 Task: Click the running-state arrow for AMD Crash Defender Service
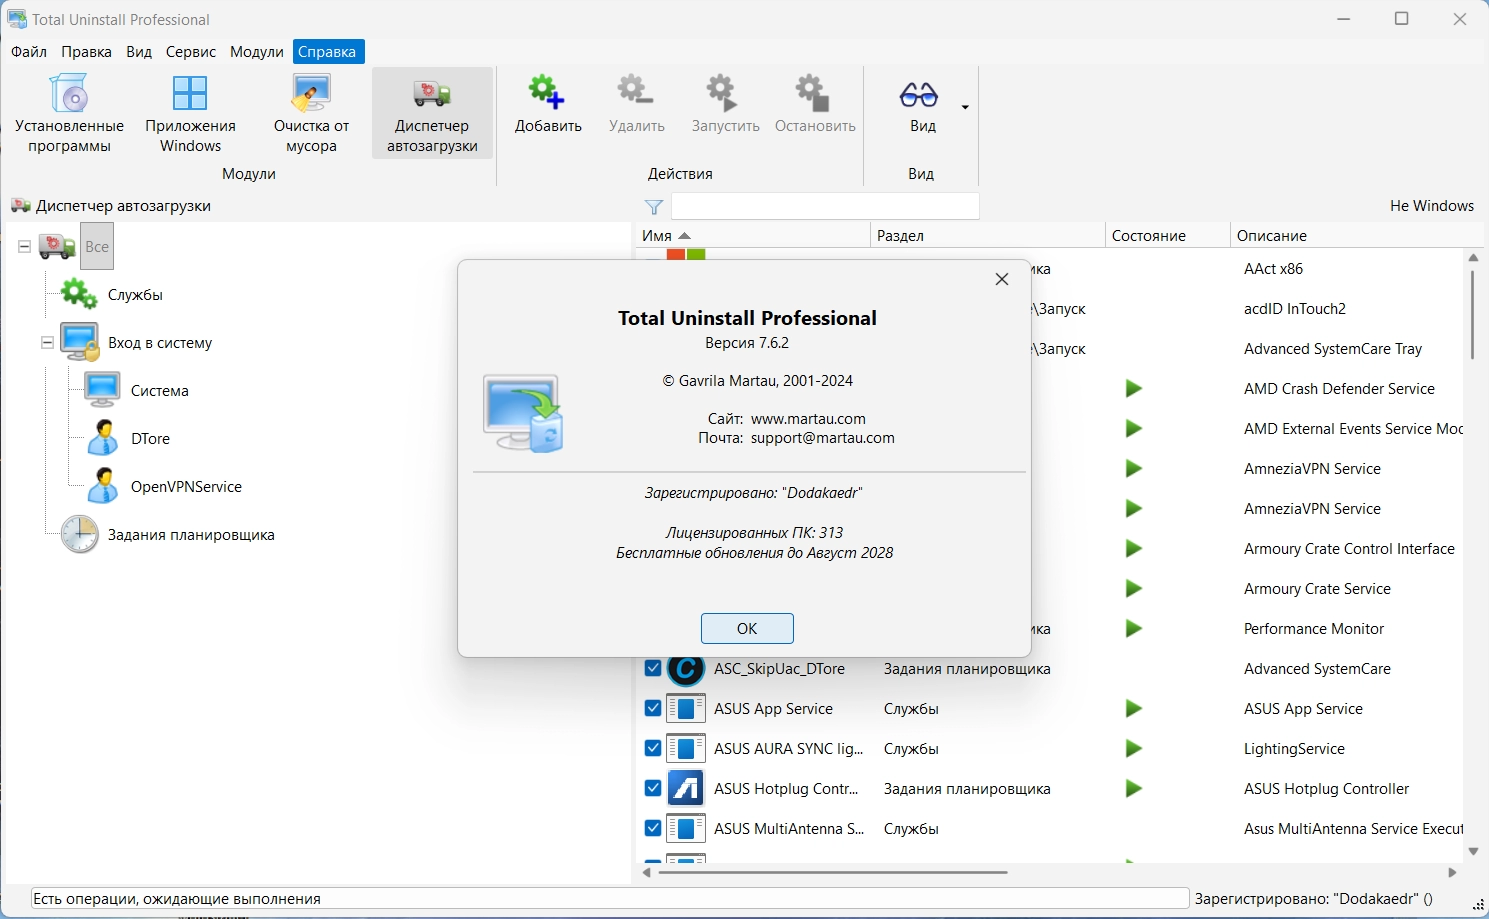[1133, 389]
